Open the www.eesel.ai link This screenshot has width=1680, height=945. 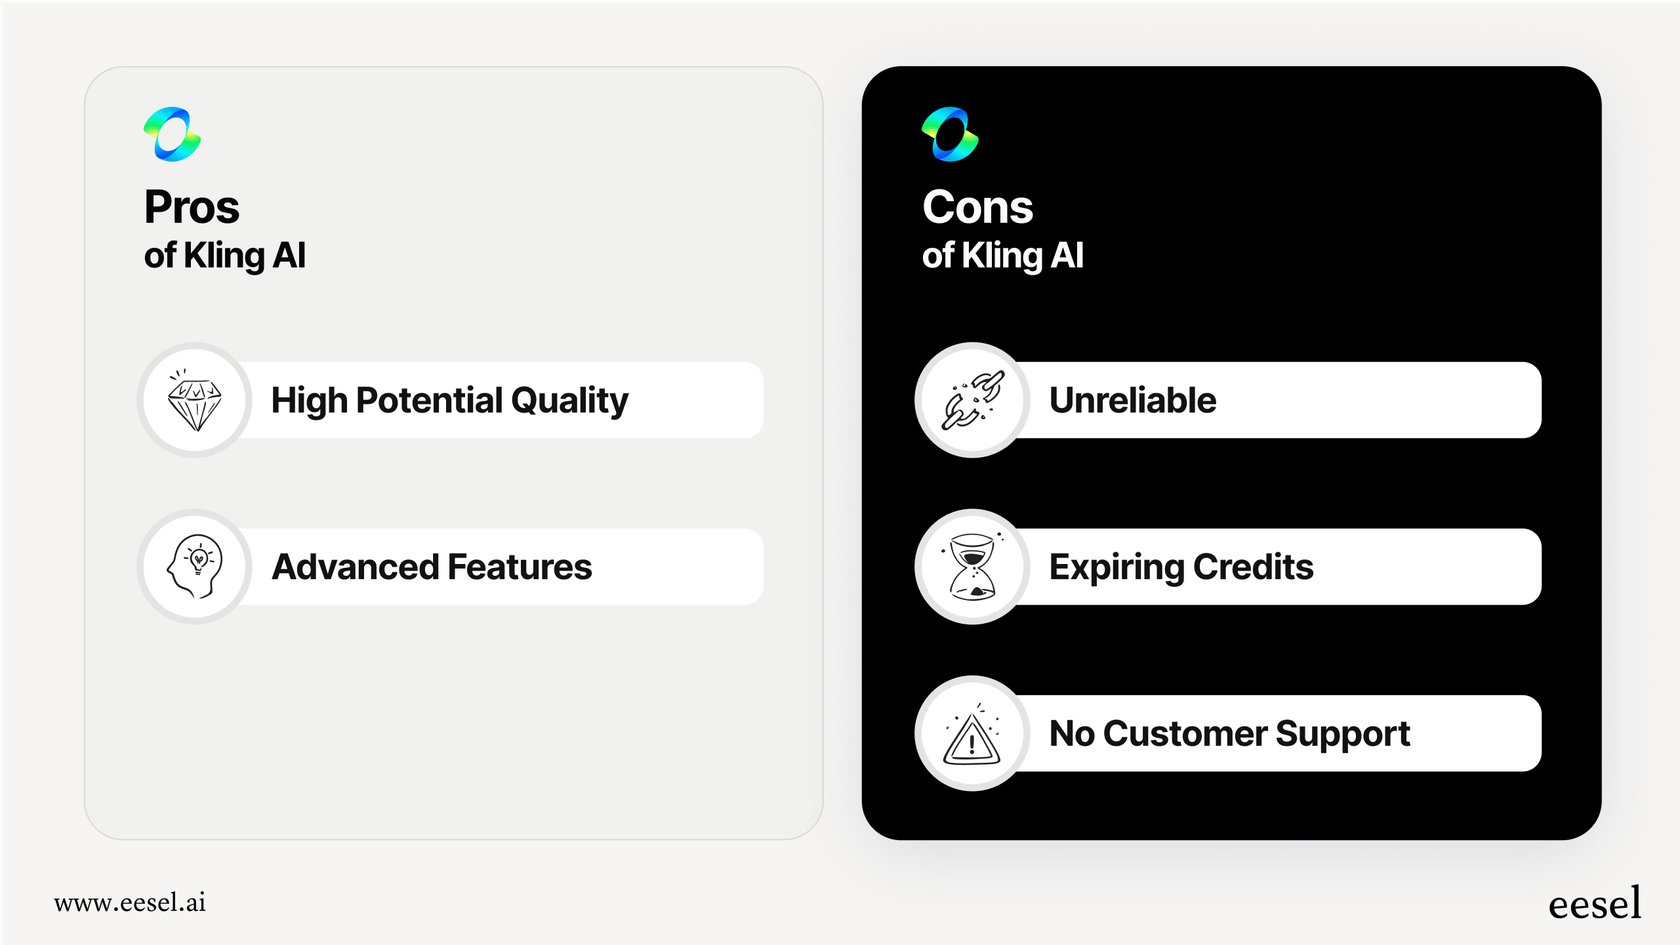[130, 903]
